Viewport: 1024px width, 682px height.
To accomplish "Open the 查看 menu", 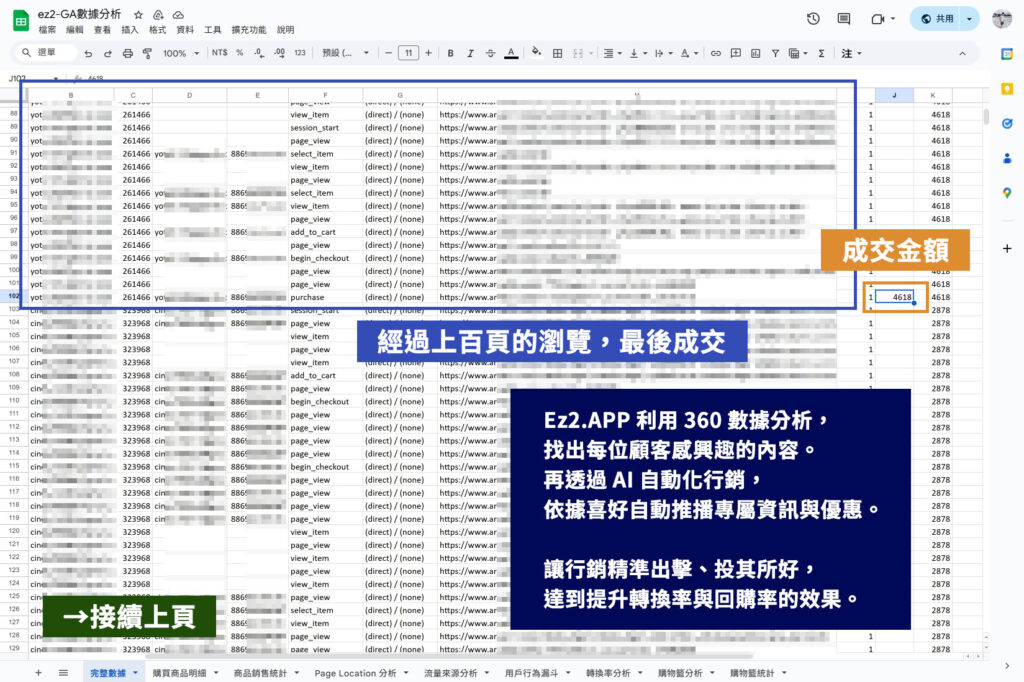I will pyautogui.click(x=102, y=30).
